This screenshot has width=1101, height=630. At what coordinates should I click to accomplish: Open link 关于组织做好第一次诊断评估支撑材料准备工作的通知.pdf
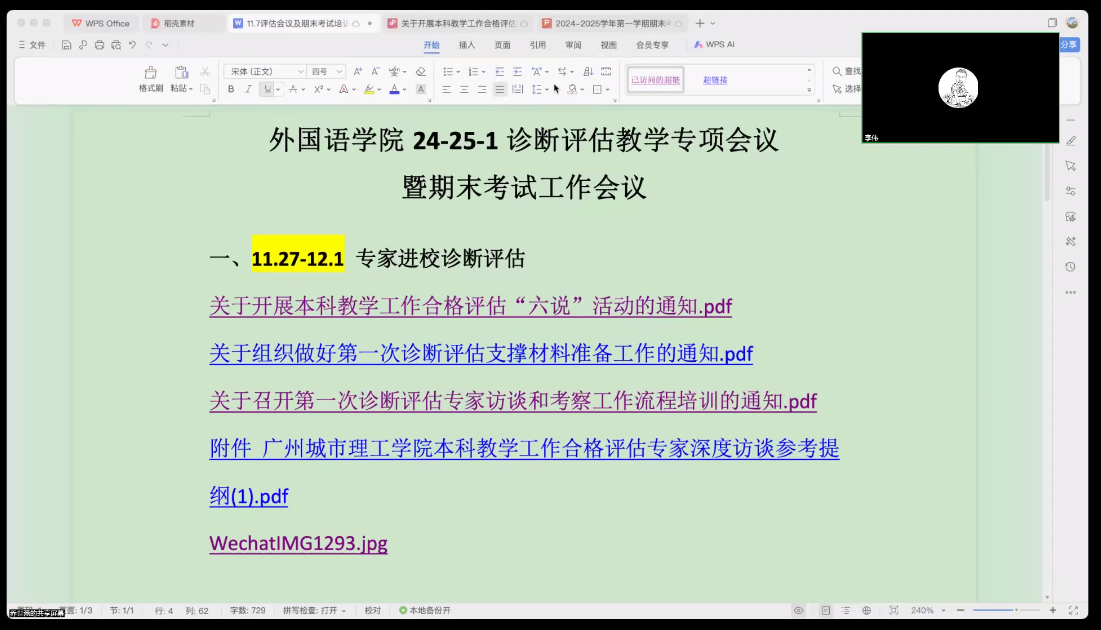pos(481,353)
